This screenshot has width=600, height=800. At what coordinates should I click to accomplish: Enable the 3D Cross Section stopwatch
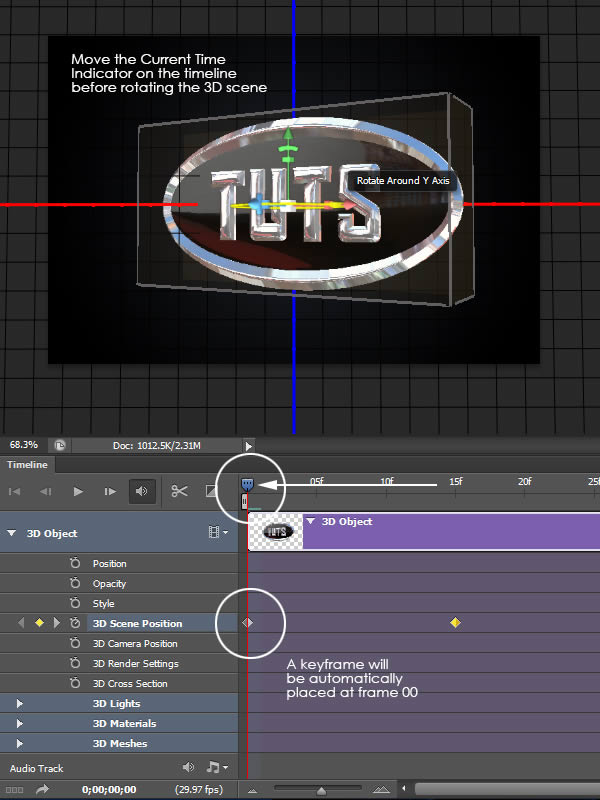click(x=75, y=683)
